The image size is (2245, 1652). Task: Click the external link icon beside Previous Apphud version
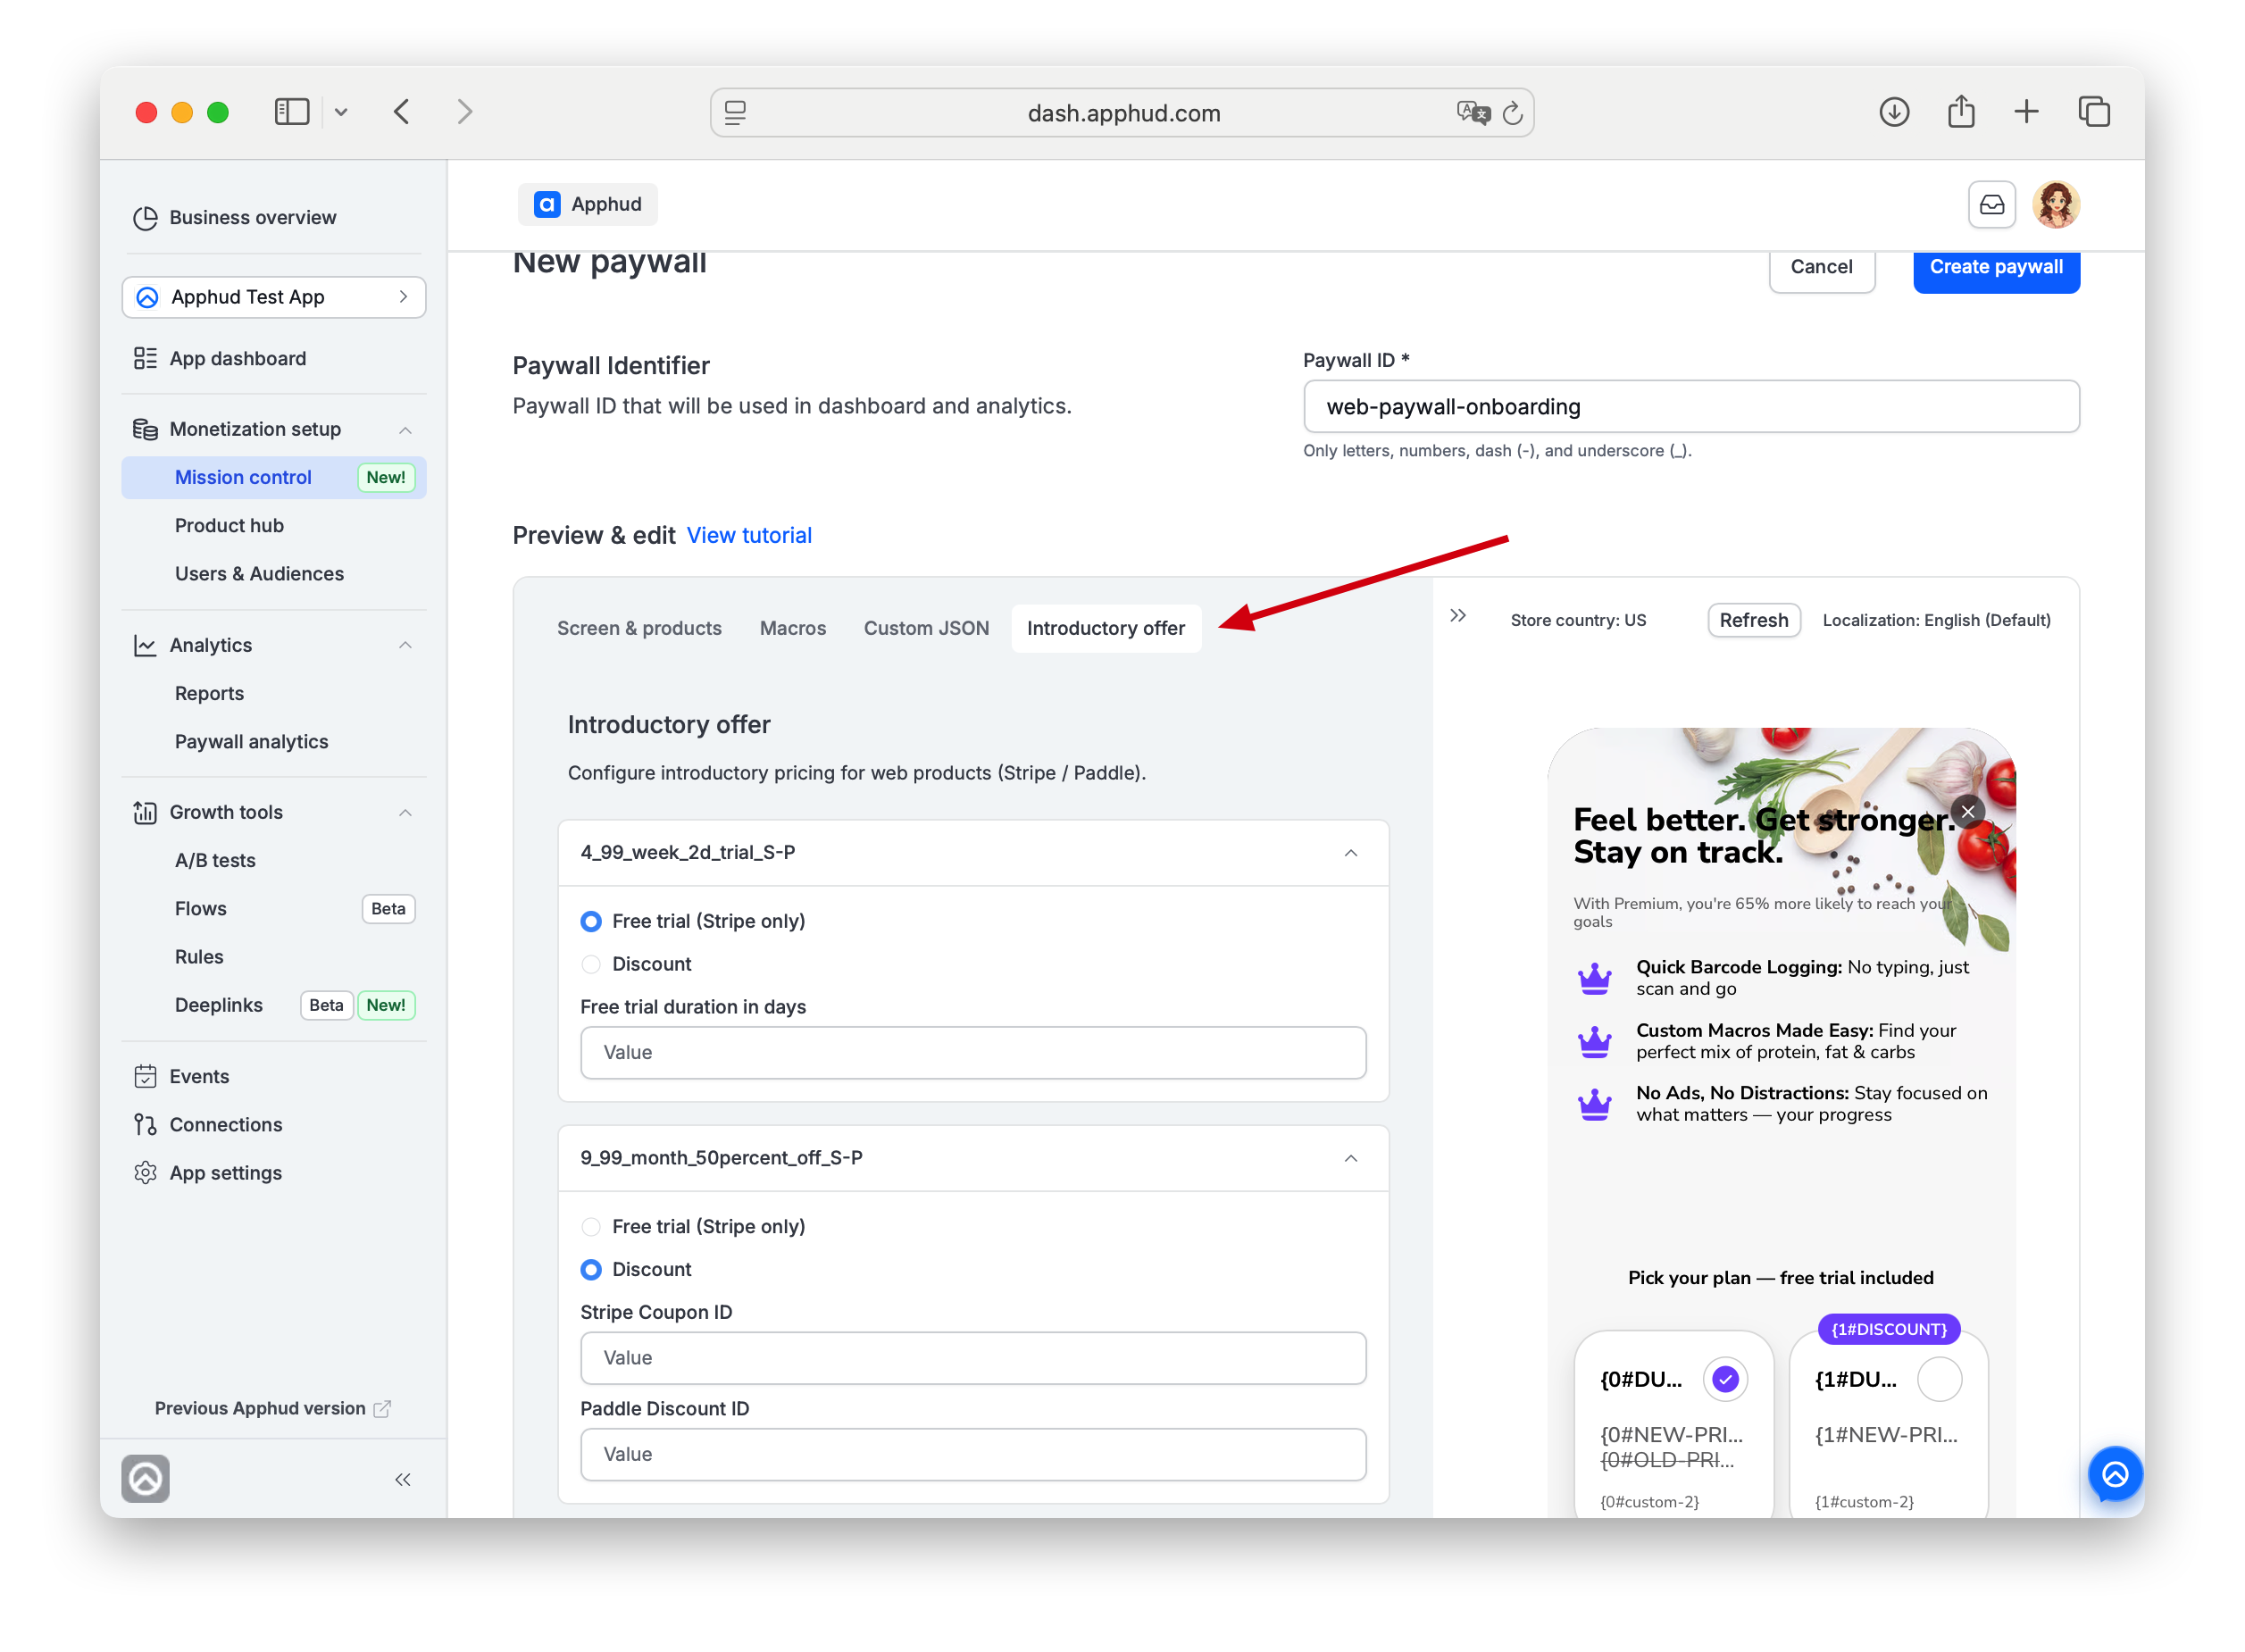[381, 1408]
